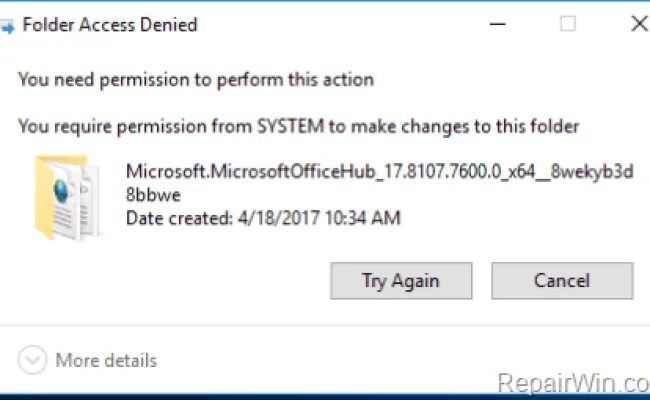The image size is (650, 400).
Task: Expand the More details chevron
Action: click(x=32, y=360)
